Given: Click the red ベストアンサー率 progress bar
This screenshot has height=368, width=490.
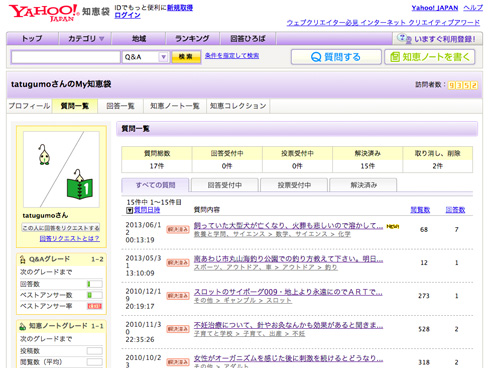Looking at the screenshot, I should [x=95, y=306].
